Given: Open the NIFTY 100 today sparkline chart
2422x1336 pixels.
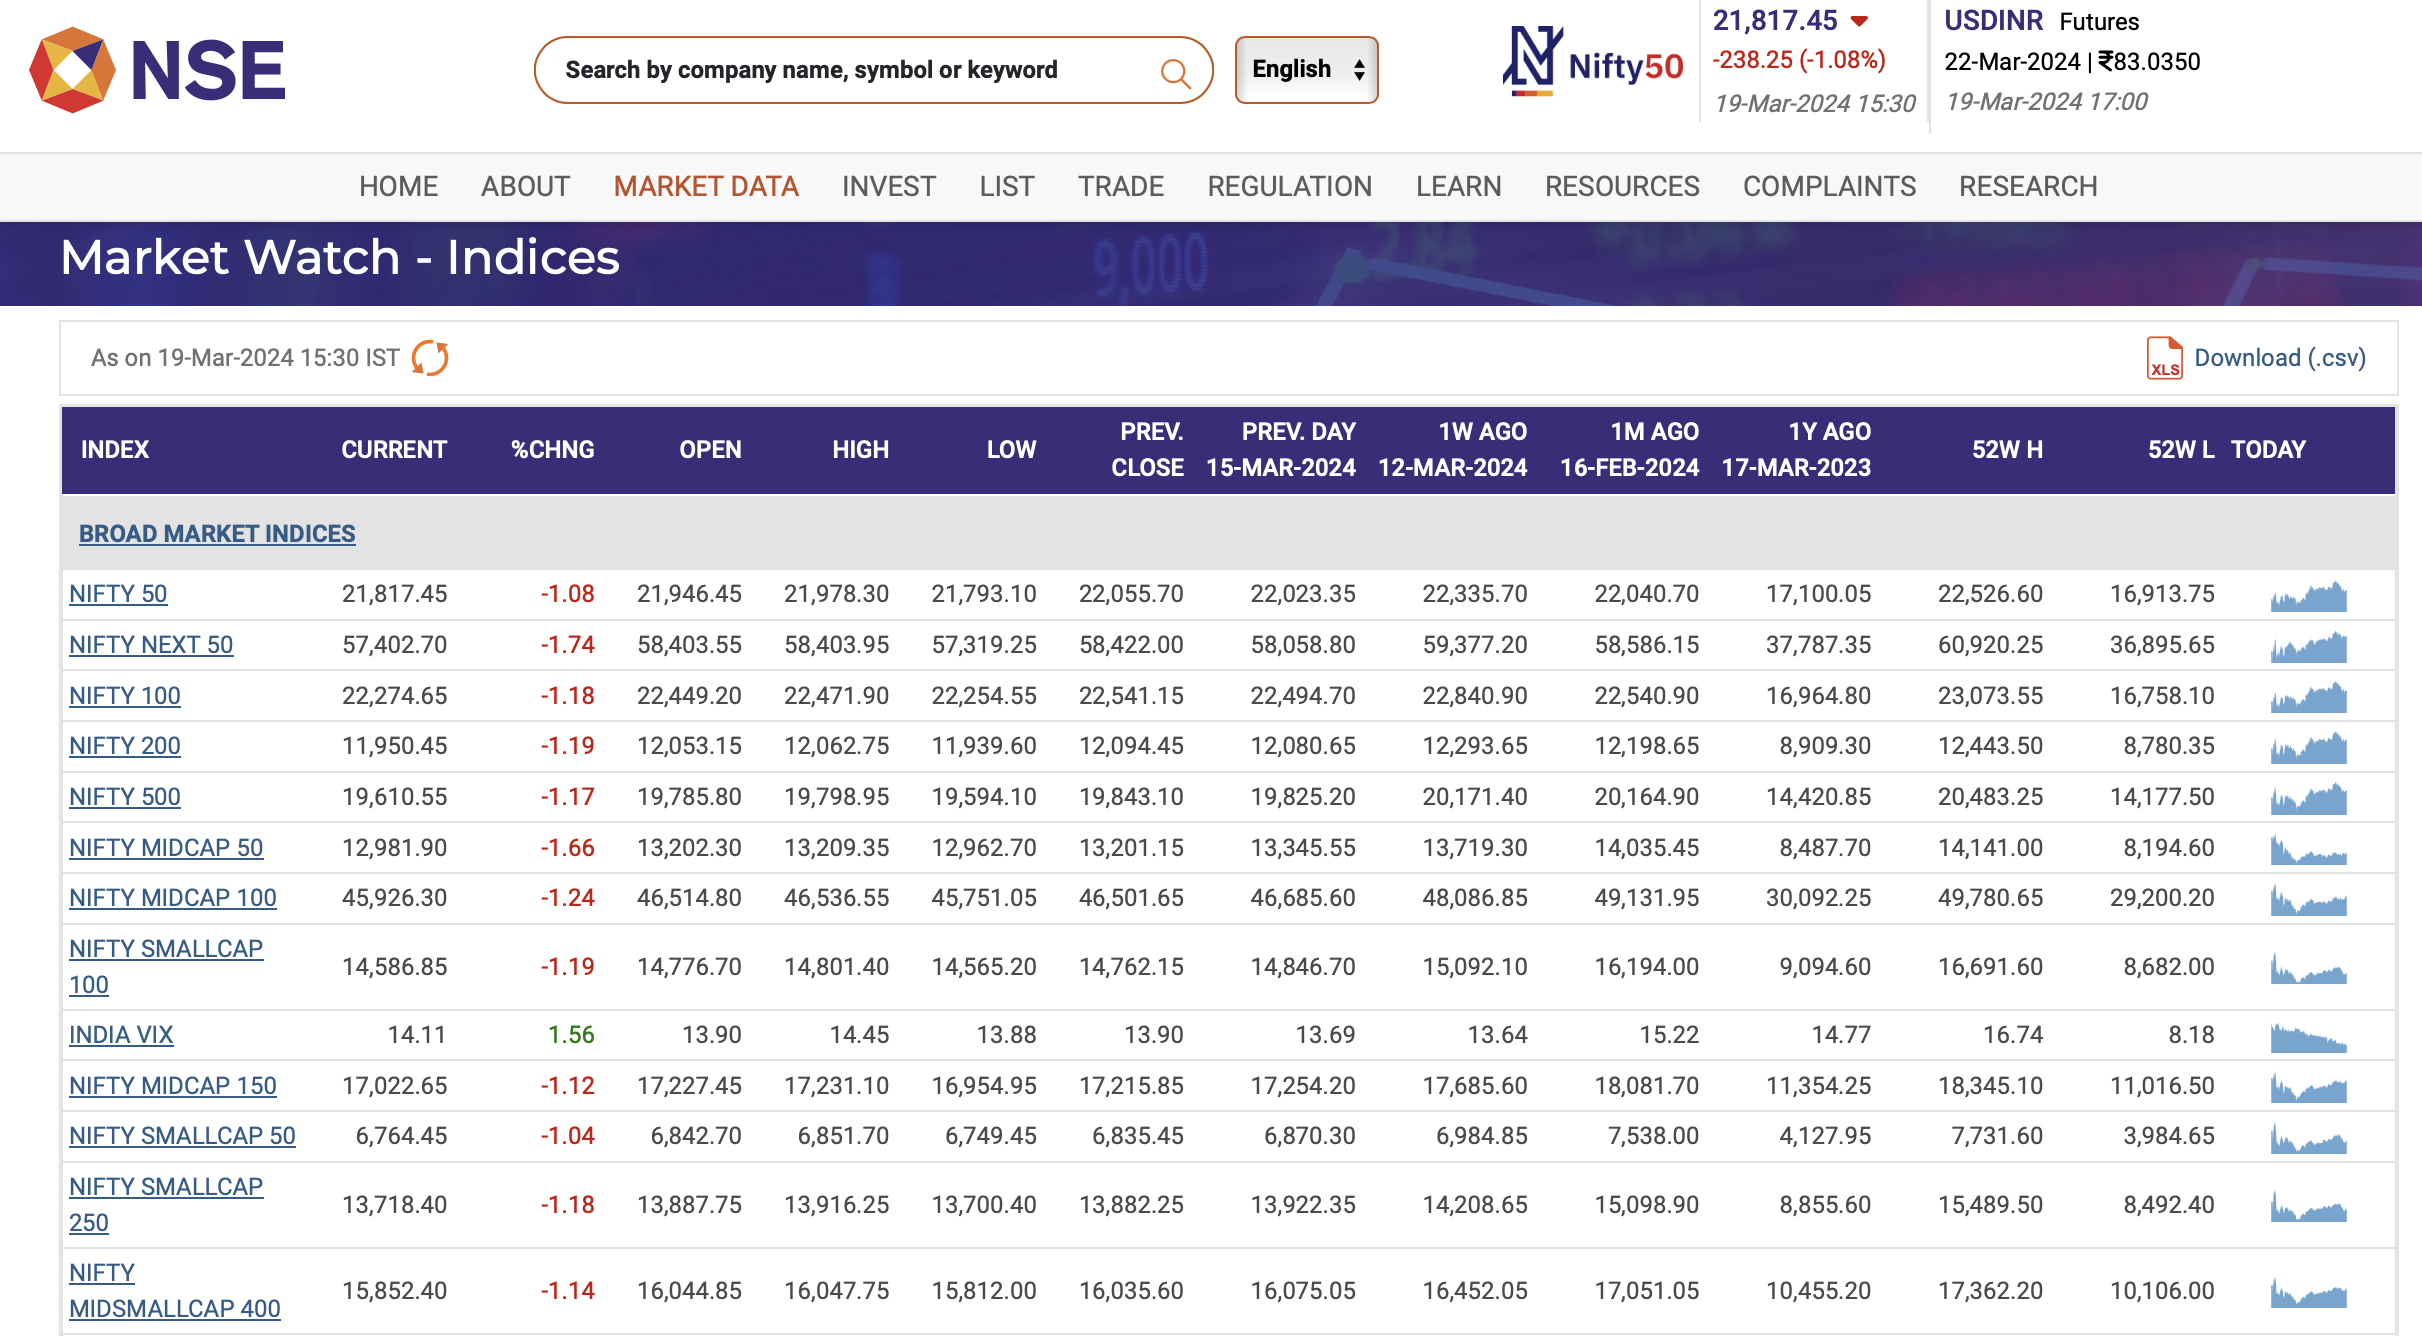Looking at the screenshot, I should click(2308, 696).
